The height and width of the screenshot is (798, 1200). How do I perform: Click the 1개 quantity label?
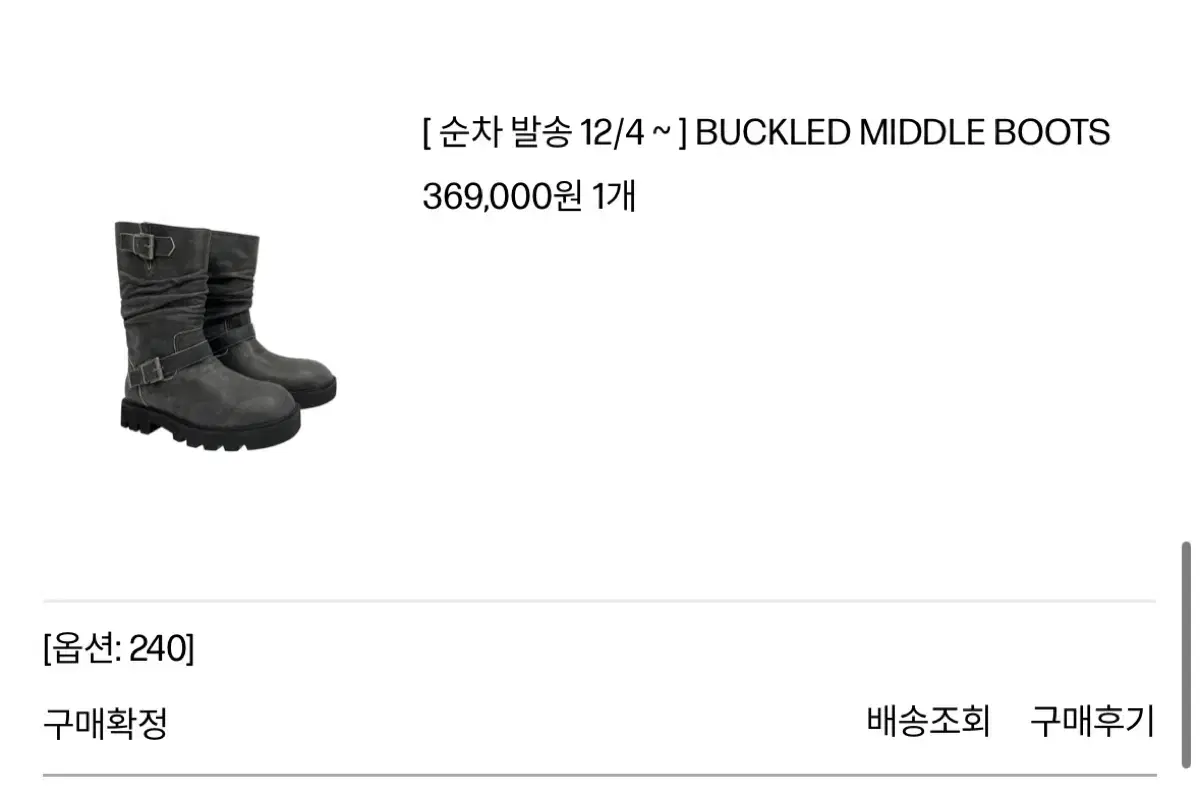pos(614,196)
